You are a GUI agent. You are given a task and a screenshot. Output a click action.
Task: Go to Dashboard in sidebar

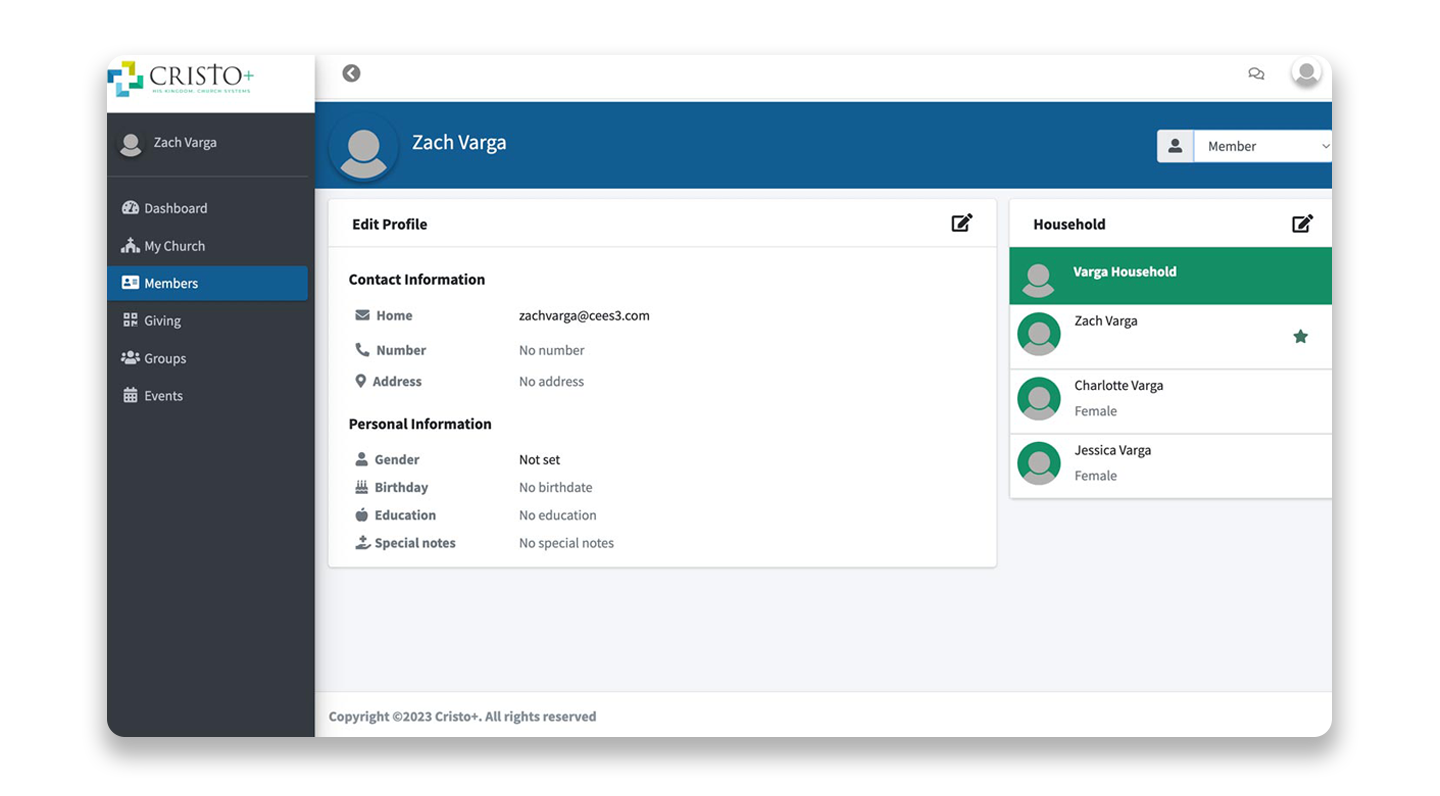[x=175, y=208]
